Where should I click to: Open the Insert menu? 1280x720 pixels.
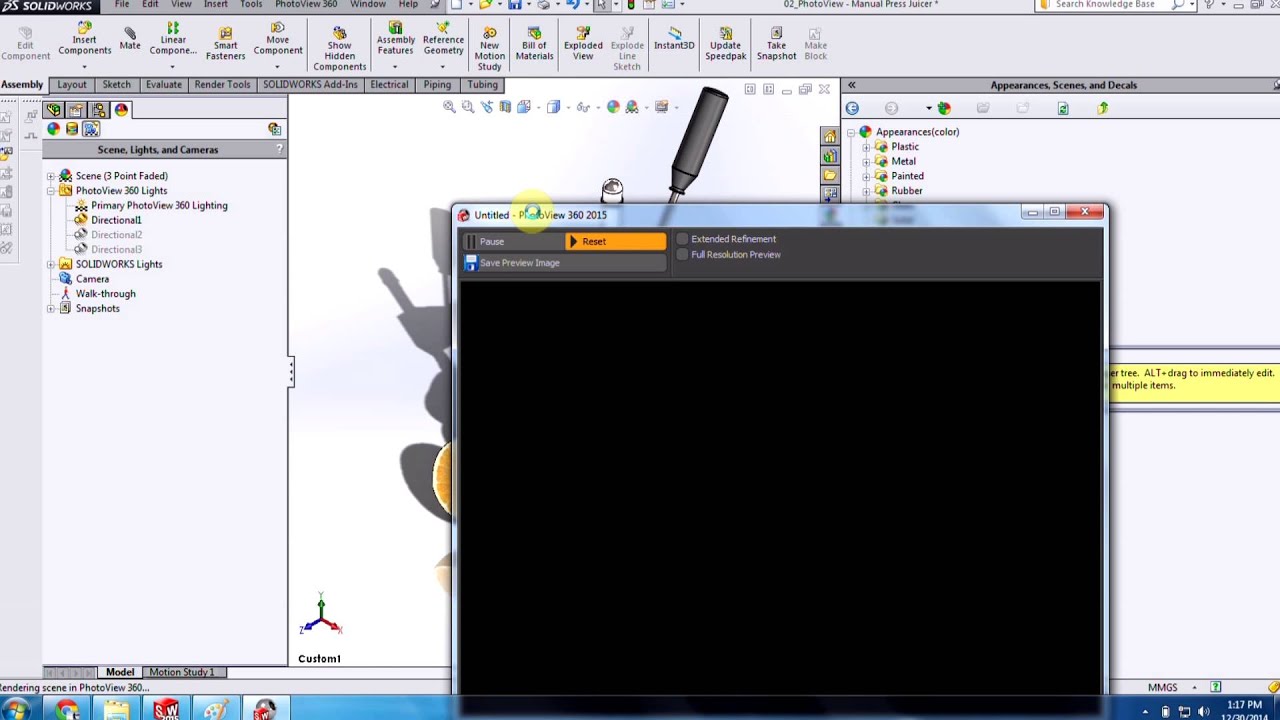tap(216, 5)
